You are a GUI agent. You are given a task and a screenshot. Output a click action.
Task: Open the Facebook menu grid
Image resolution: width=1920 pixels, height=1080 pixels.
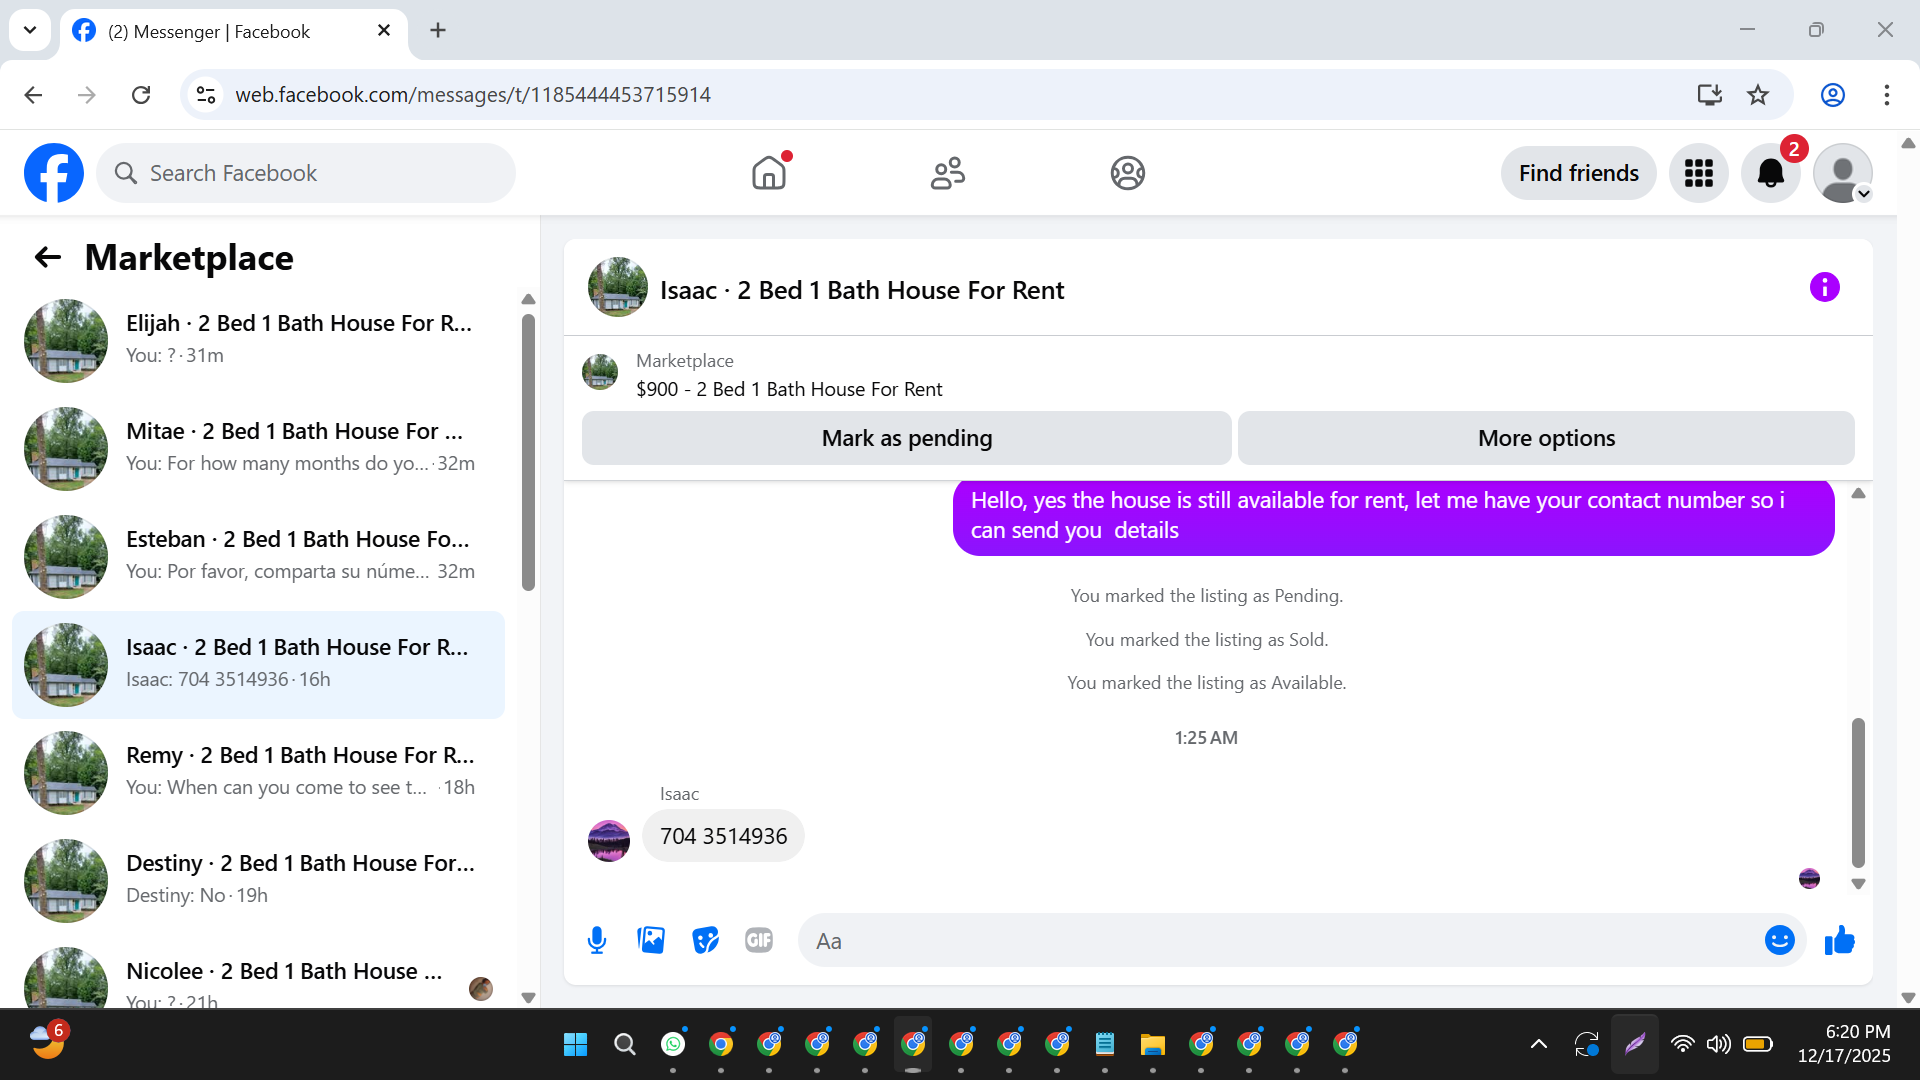pyautogui.click(x=1698, y=174)
